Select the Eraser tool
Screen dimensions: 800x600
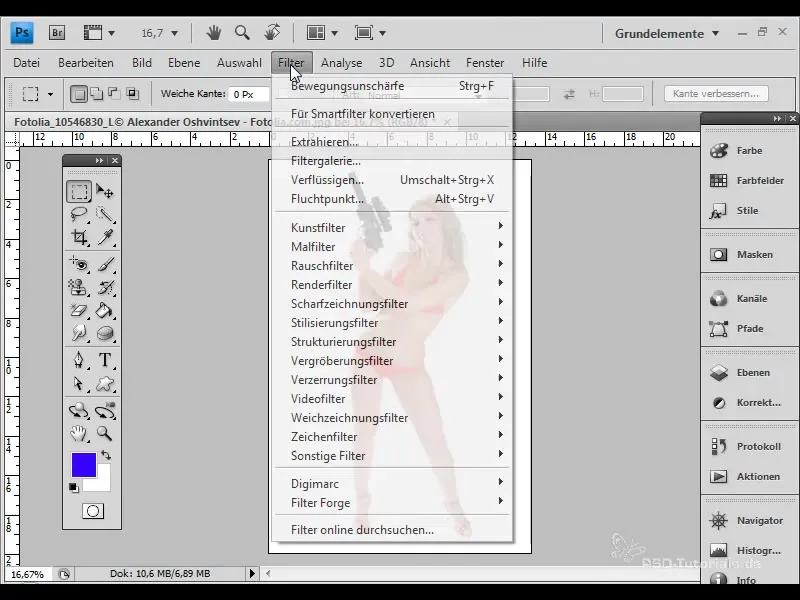(79, 310)
